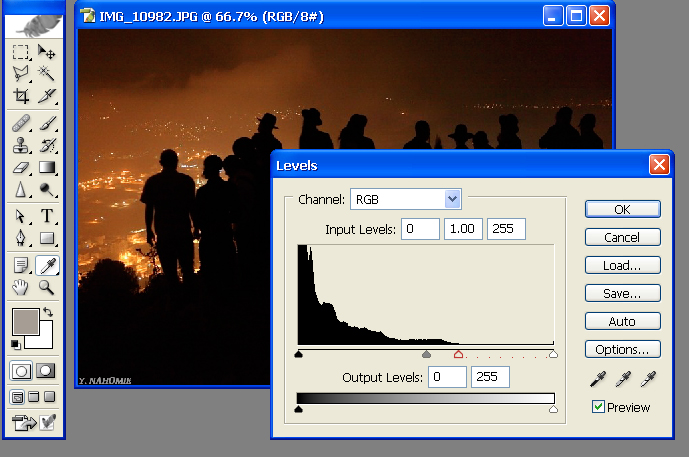Switch to Quick Mask mode
Screen dimensions: 689x457
[x=46, y=371]
